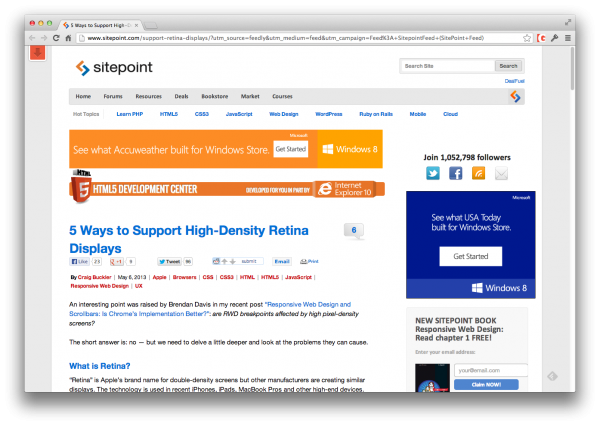Open the Bookstore navigation item
Viewport: 600px width, 426px height.
pyautogui.click(x=215, y=96)
